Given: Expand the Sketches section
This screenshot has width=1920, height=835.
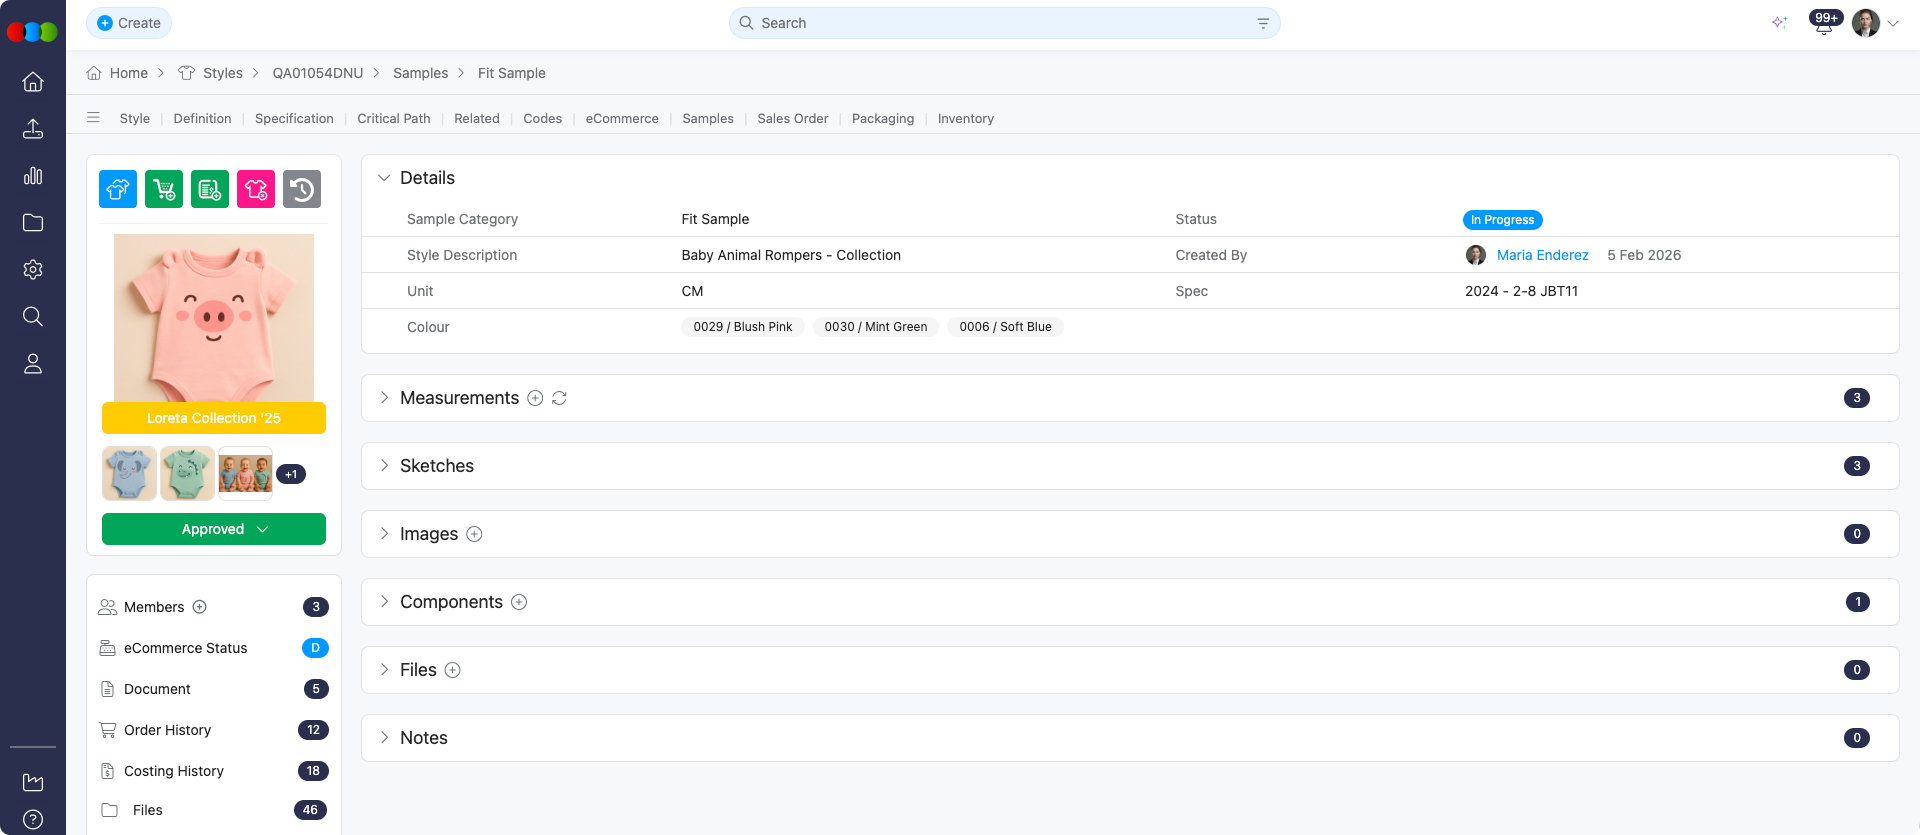Looking at the screenshot, I should click(384, 466).
